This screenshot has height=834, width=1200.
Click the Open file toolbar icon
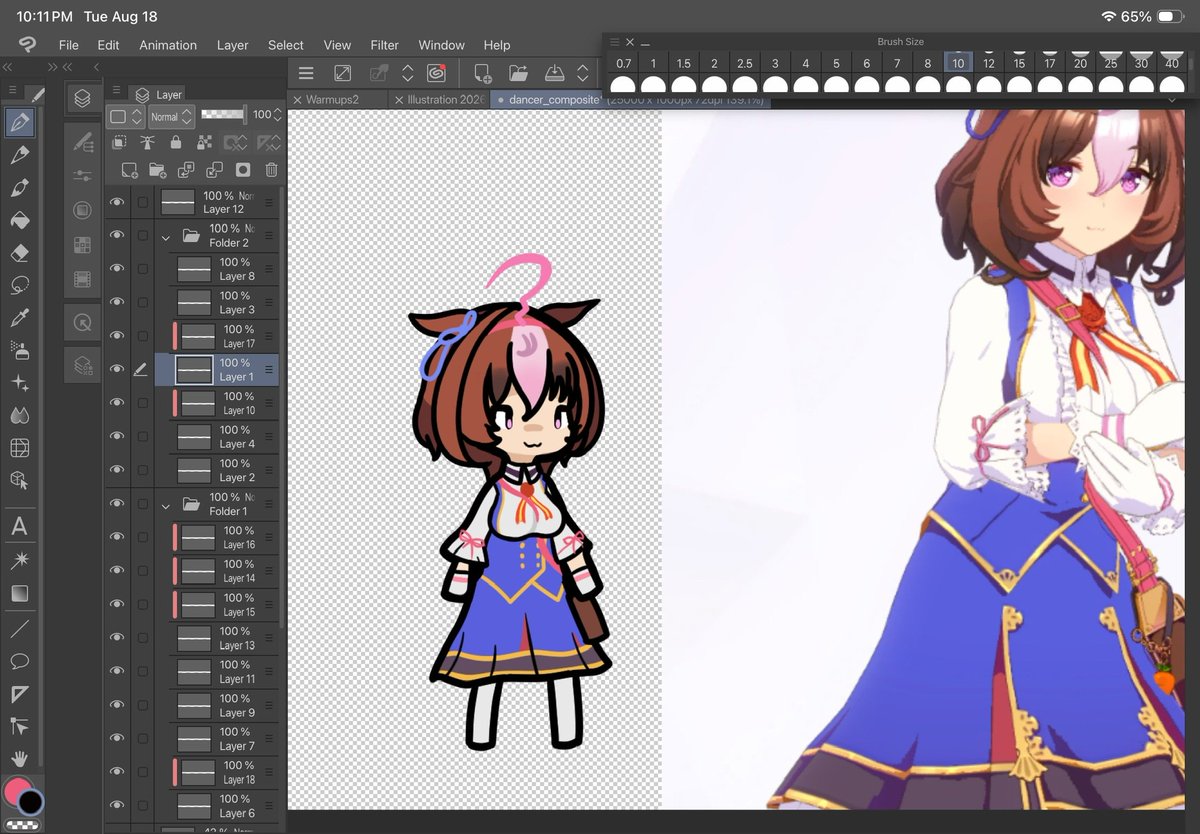point(518,73)
